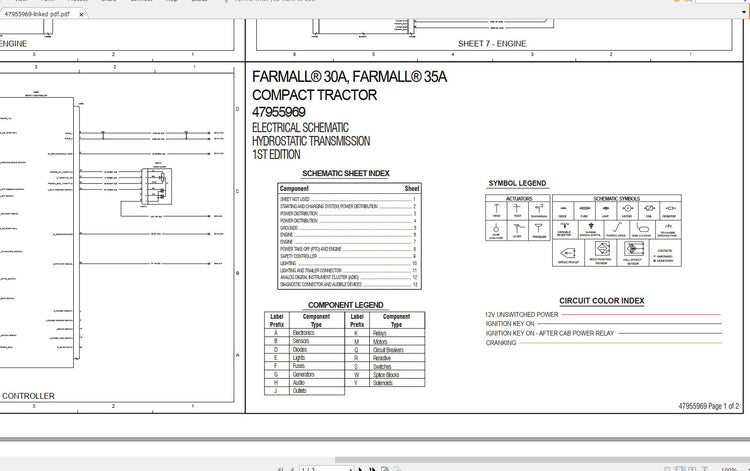The width and height of the screenshot is (750, 471).
Task: Click the 'SCHEMATIC SHEET INDEX' heading
Action: (346, 174)
